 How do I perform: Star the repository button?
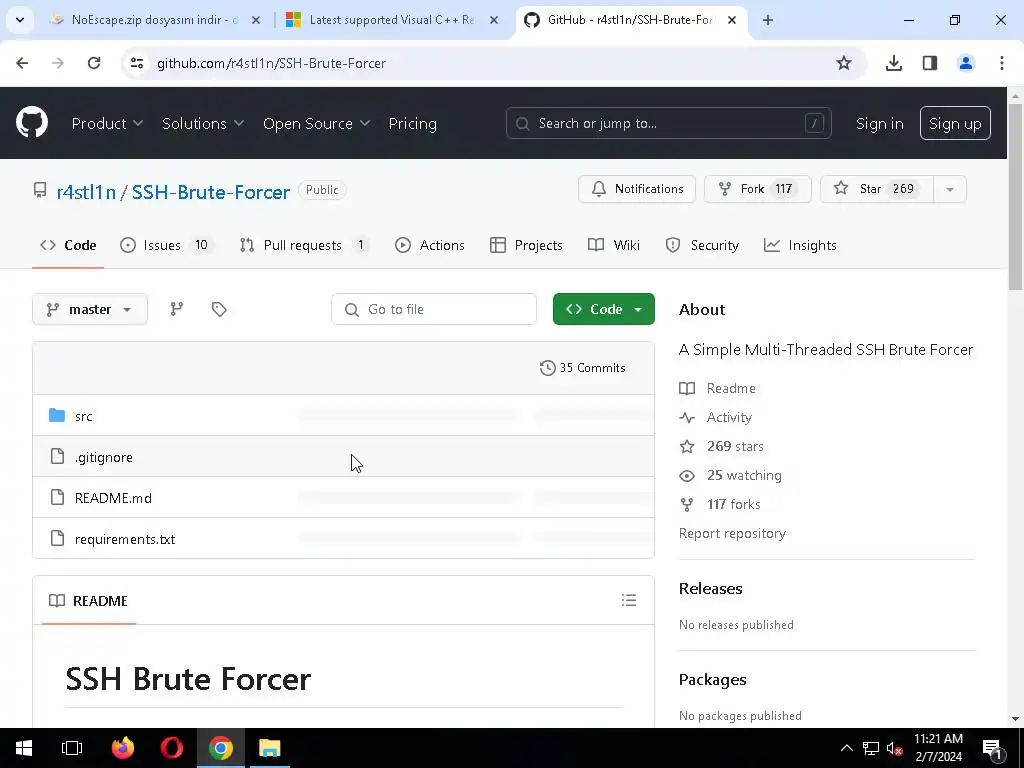(876, 189)
